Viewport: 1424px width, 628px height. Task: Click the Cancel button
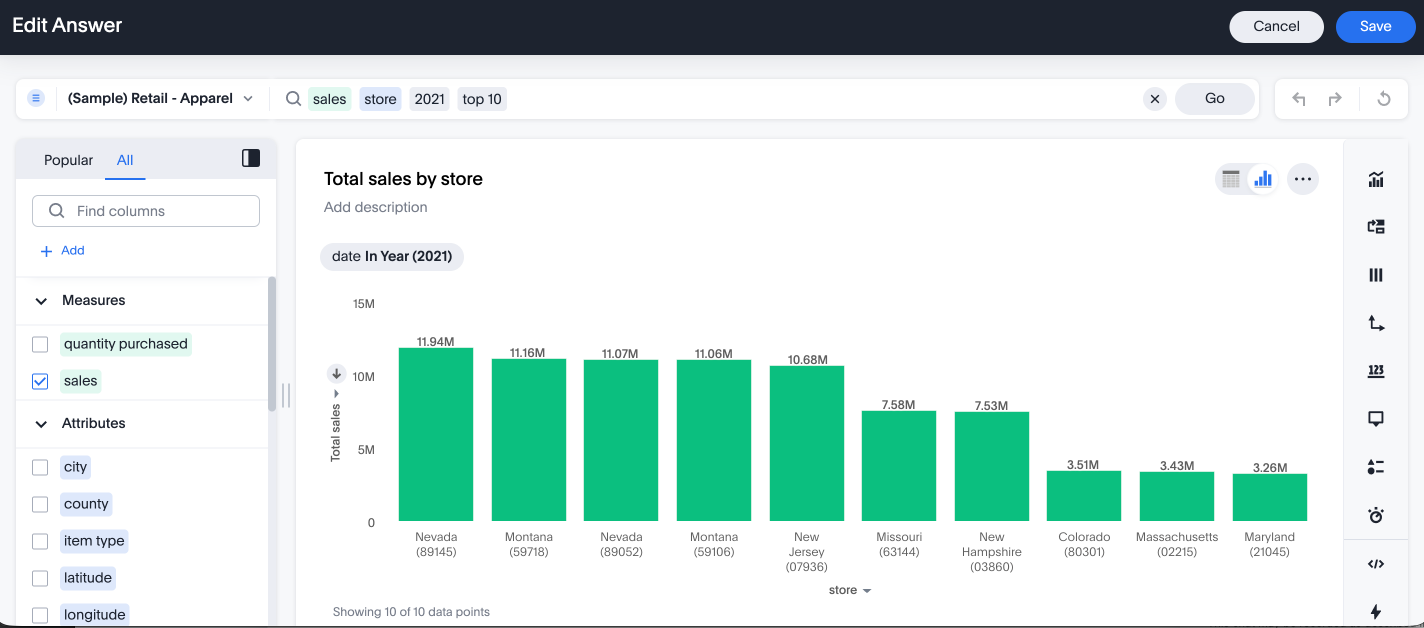point(1276,27)
